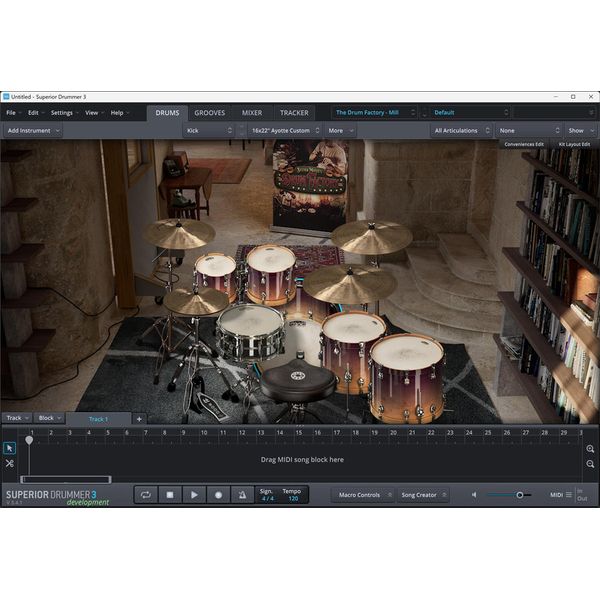The image size is (600, 600).
Task: Switch to the MIXER tab
Action: (x=252, y=113)
